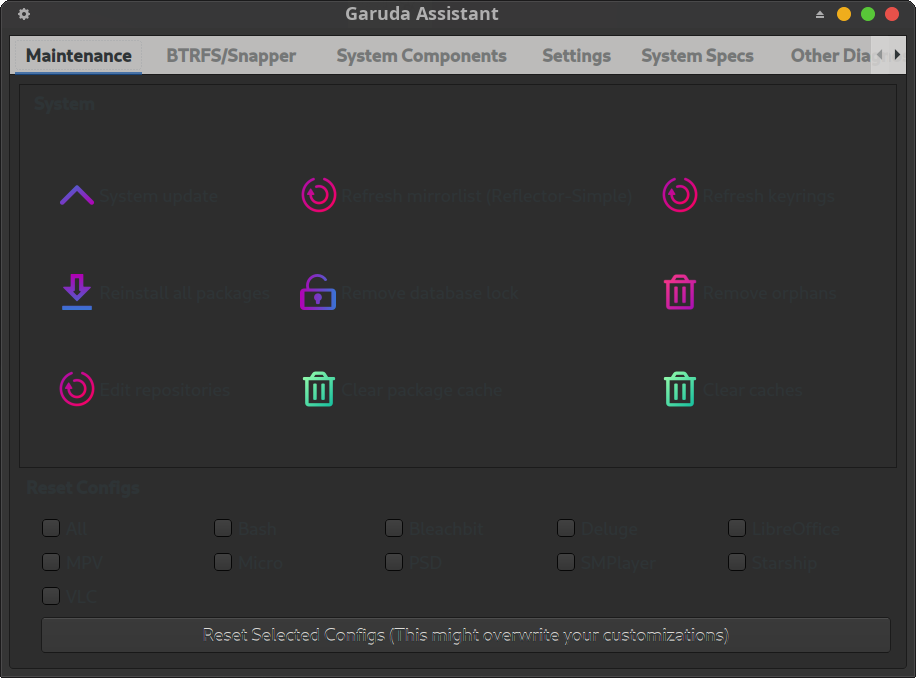This screenshot has width=916, height=678.
Task: Click the Remove database lock padlock icon
Action: [x=318, y=292]
